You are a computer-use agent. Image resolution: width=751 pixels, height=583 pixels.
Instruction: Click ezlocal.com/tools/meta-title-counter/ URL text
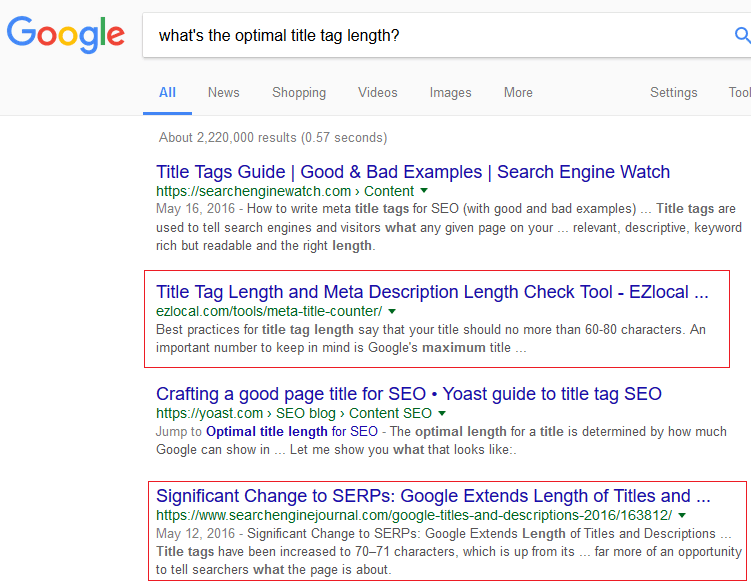[269, 311]
